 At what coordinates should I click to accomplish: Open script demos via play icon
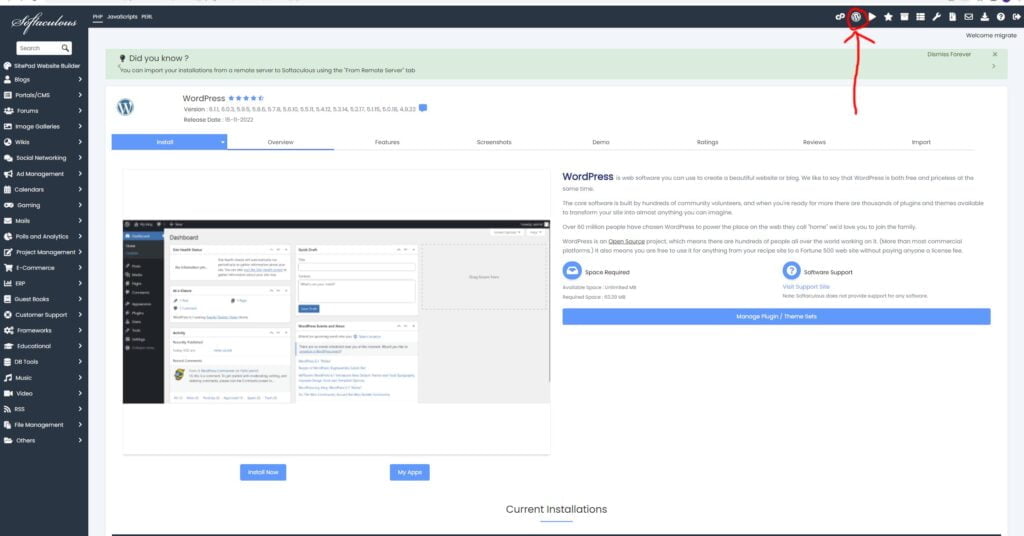click(872, 17)
